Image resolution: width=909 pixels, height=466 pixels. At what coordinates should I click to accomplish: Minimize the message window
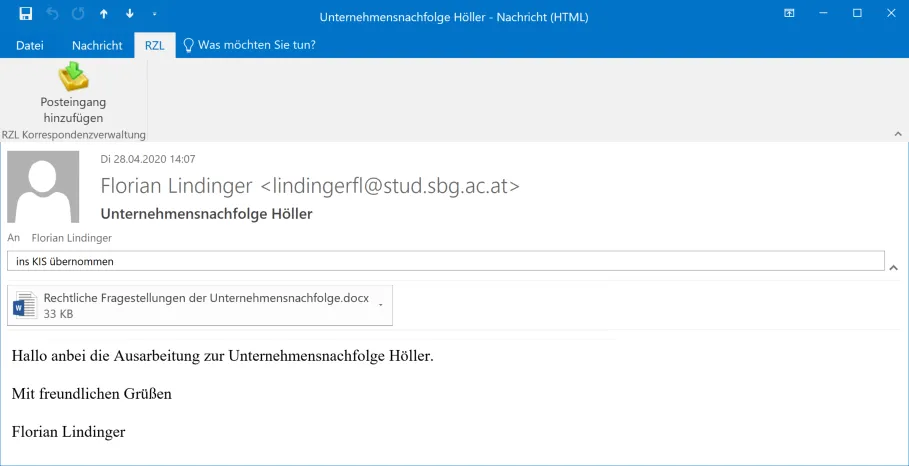pos(823,13)
